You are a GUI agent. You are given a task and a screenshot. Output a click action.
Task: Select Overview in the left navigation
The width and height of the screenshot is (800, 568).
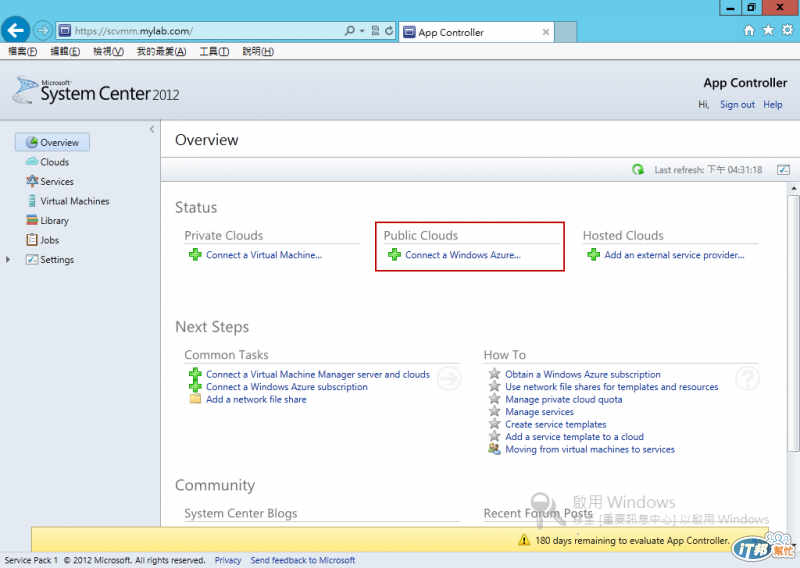click(x=53, y=142)
